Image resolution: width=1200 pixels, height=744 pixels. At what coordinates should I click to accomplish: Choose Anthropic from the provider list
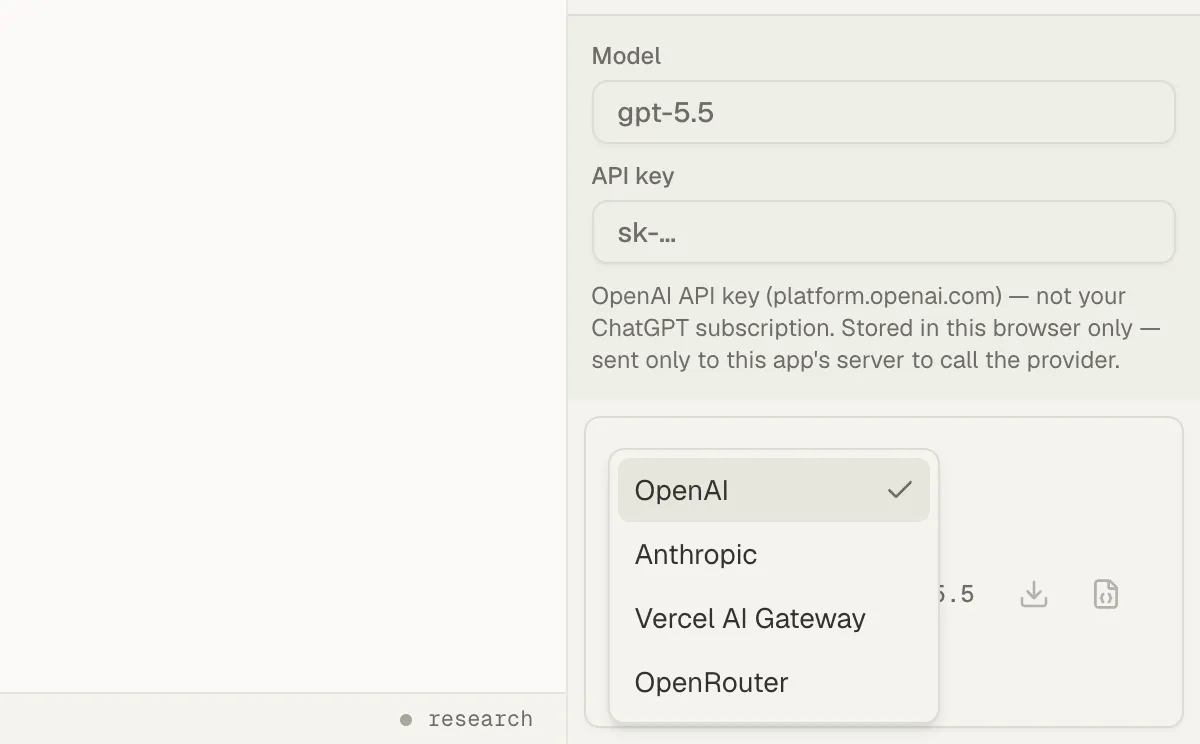pyautogui.click(x=773, y=554)
